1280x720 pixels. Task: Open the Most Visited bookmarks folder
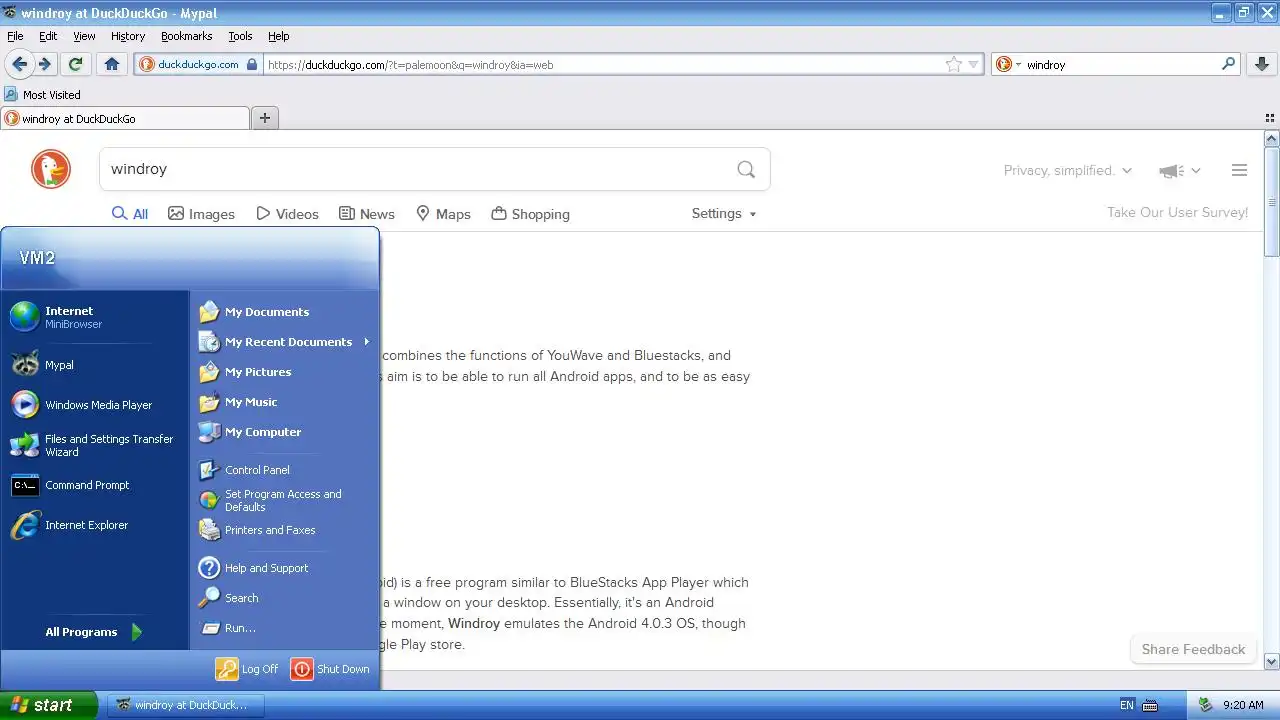(x=43, y=94)
